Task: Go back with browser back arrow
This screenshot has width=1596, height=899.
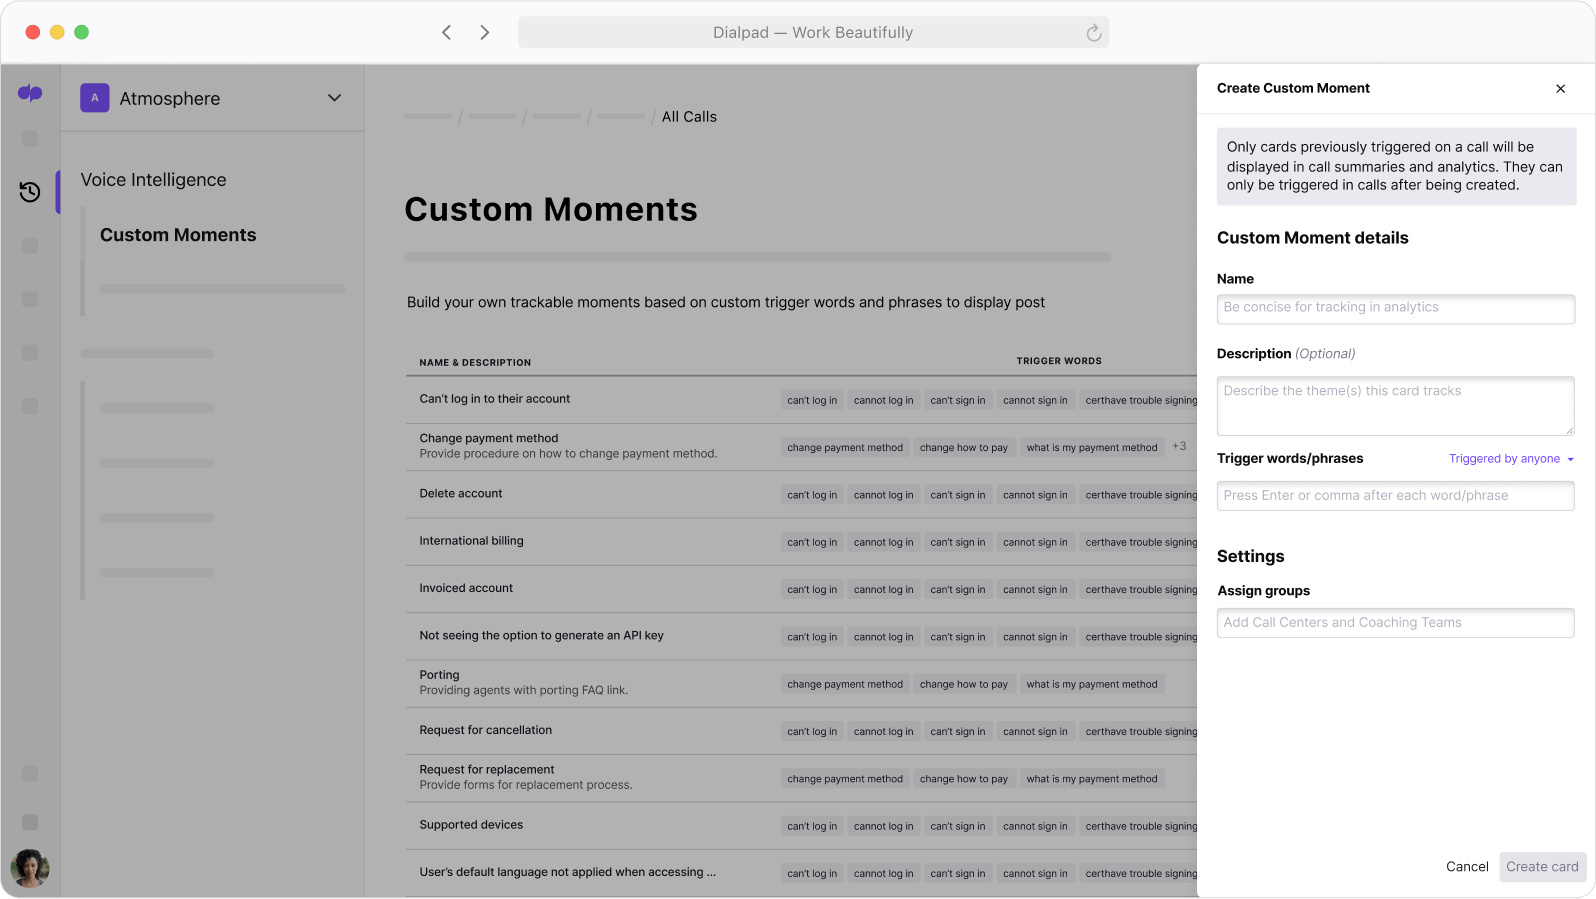Action: point(447,32)
